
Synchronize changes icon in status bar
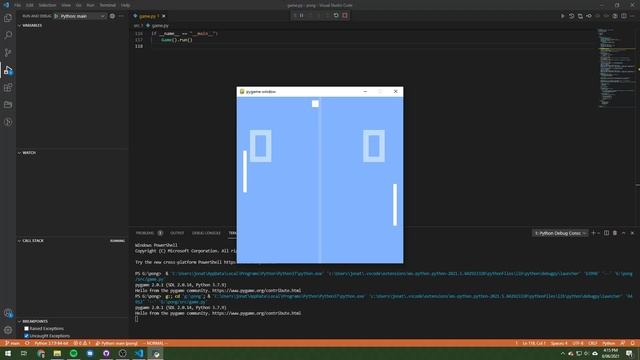point(27,343)
